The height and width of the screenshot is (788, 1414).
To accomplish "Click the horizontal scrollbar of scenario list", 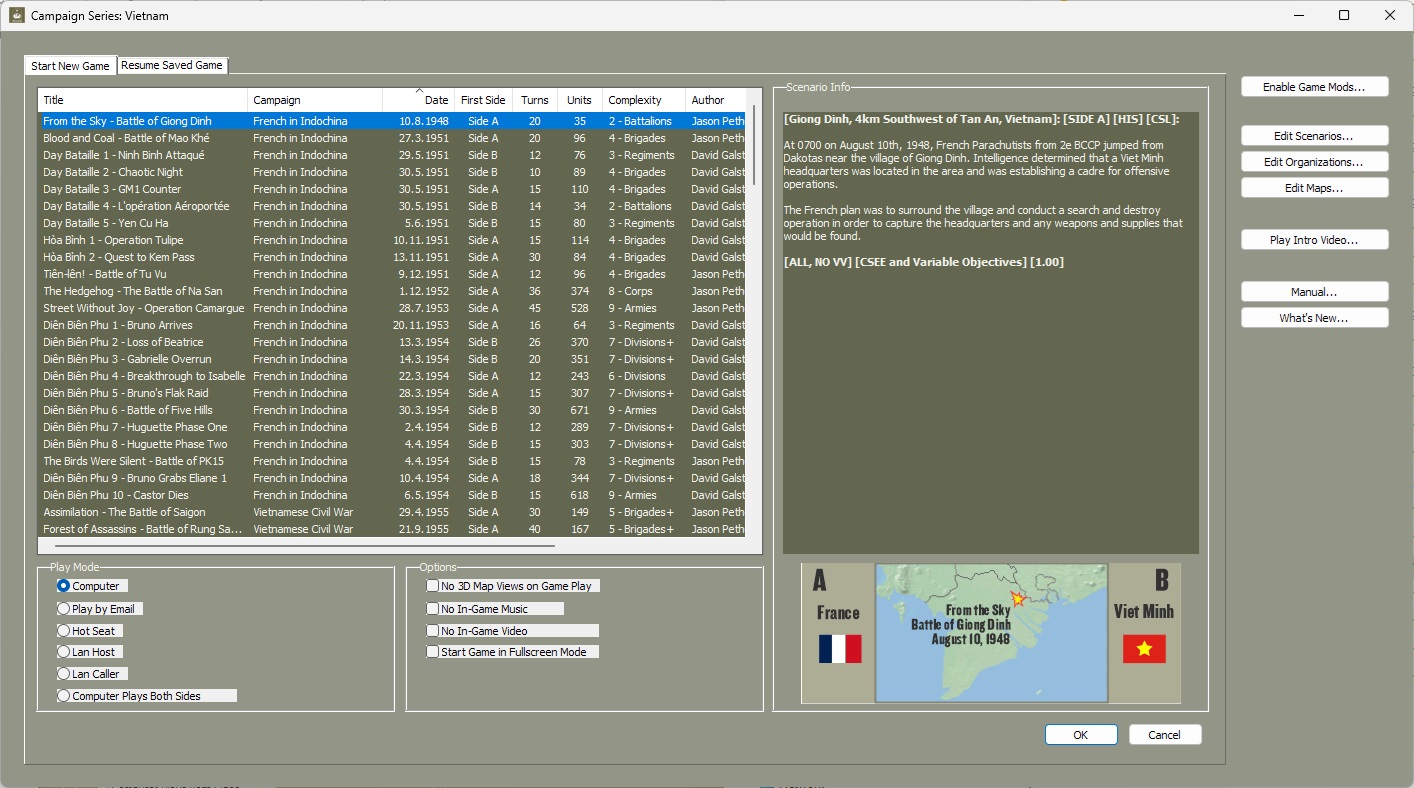I will point(305,547).
